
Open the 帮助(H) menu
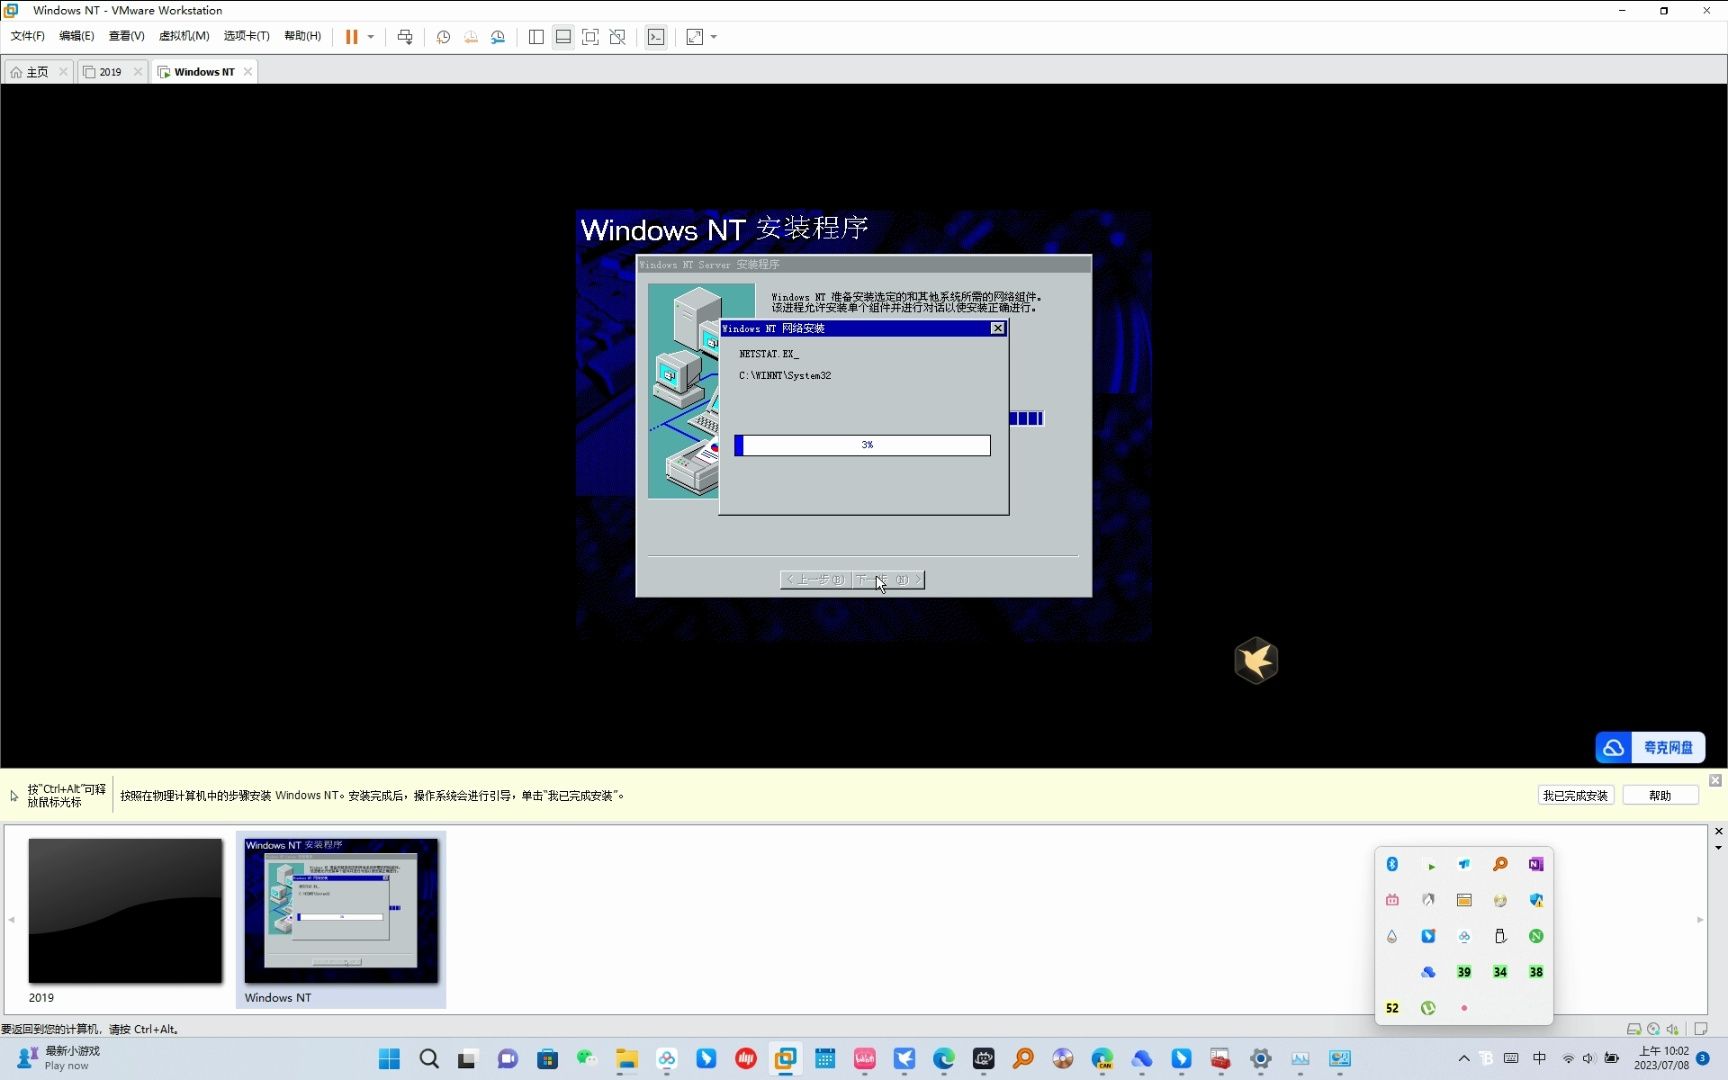point(303,36)
